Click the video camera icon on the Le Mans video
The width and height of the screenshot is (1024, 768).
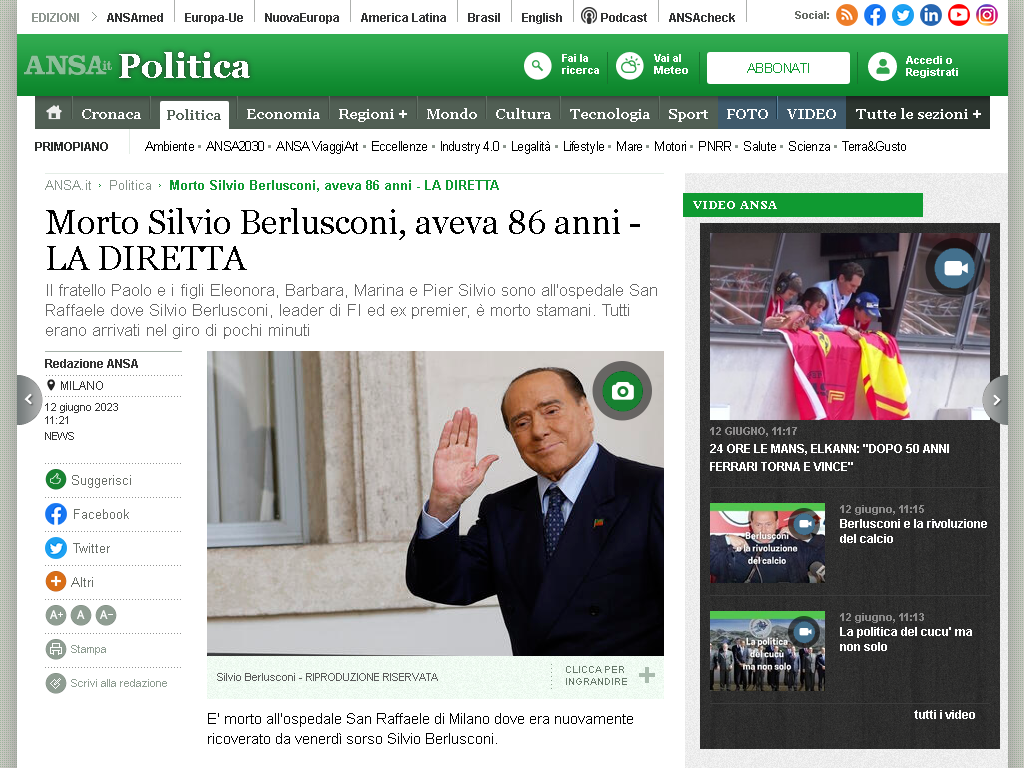(x=955, y=268)
